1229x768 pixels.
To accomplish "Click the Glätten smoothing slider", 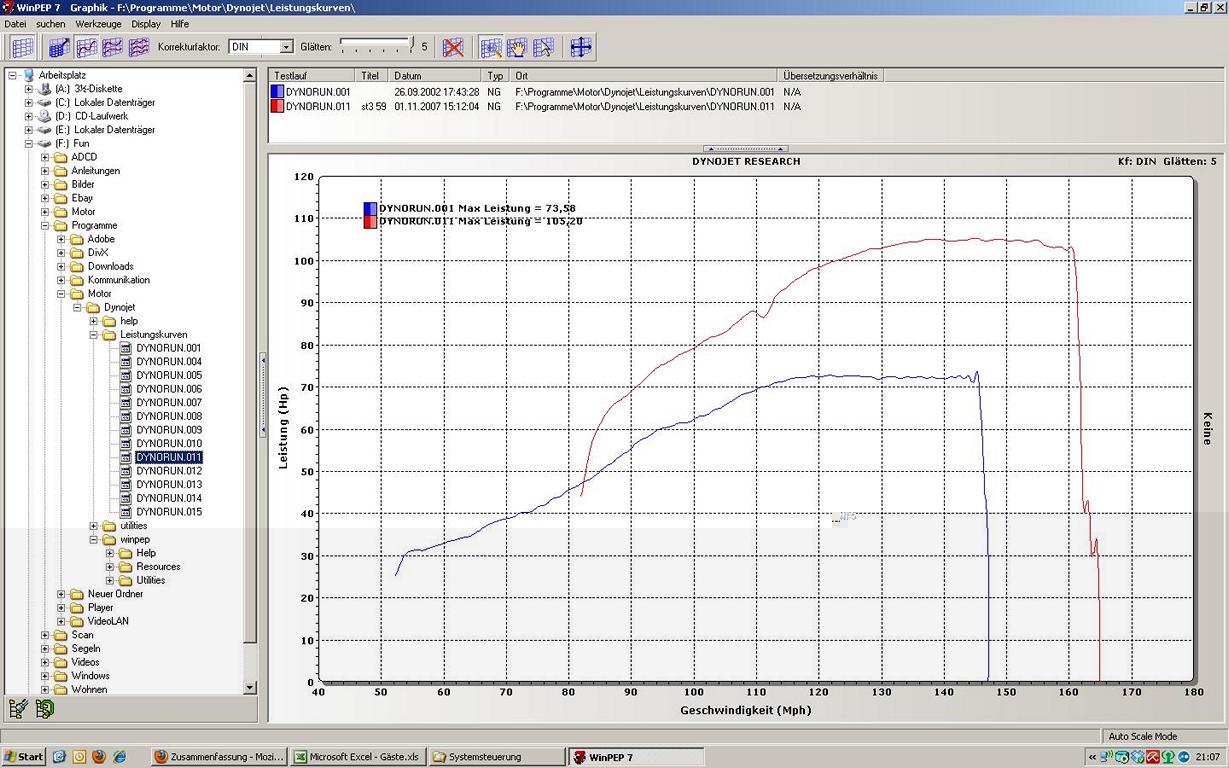I will pos(376,45).
